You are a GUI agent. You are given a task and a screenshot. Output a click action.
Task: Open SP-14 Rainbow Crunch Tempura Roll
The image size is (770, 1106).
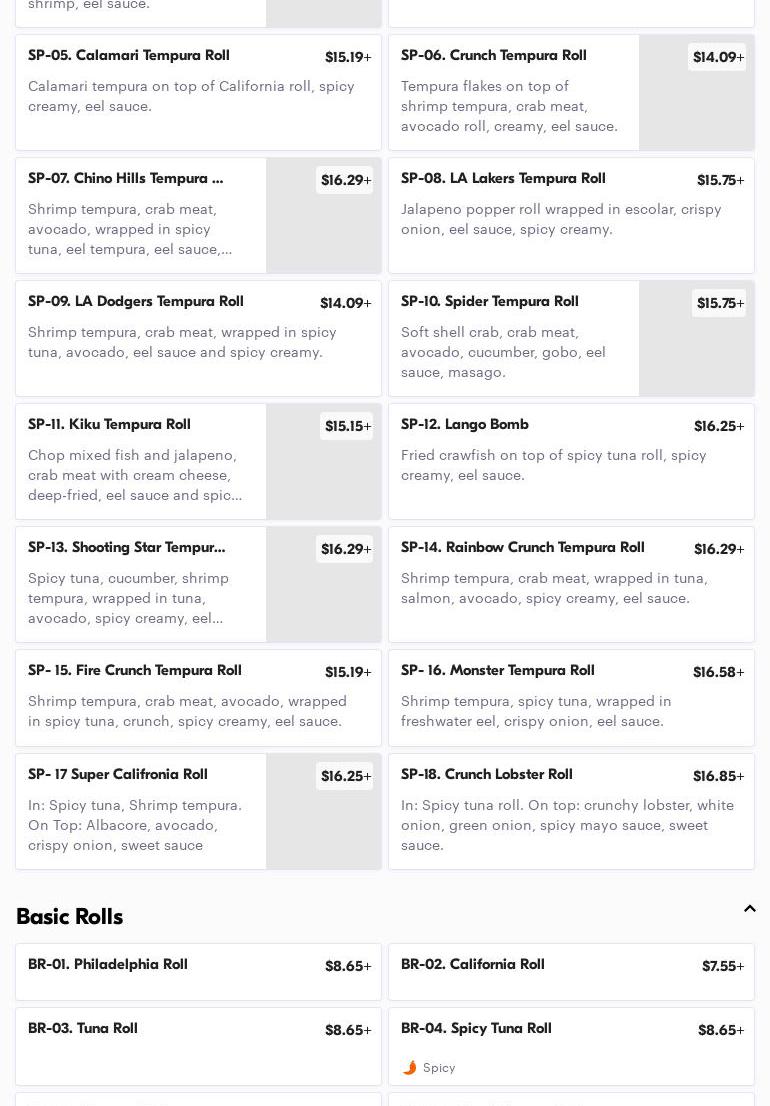[x=571, y=584]
